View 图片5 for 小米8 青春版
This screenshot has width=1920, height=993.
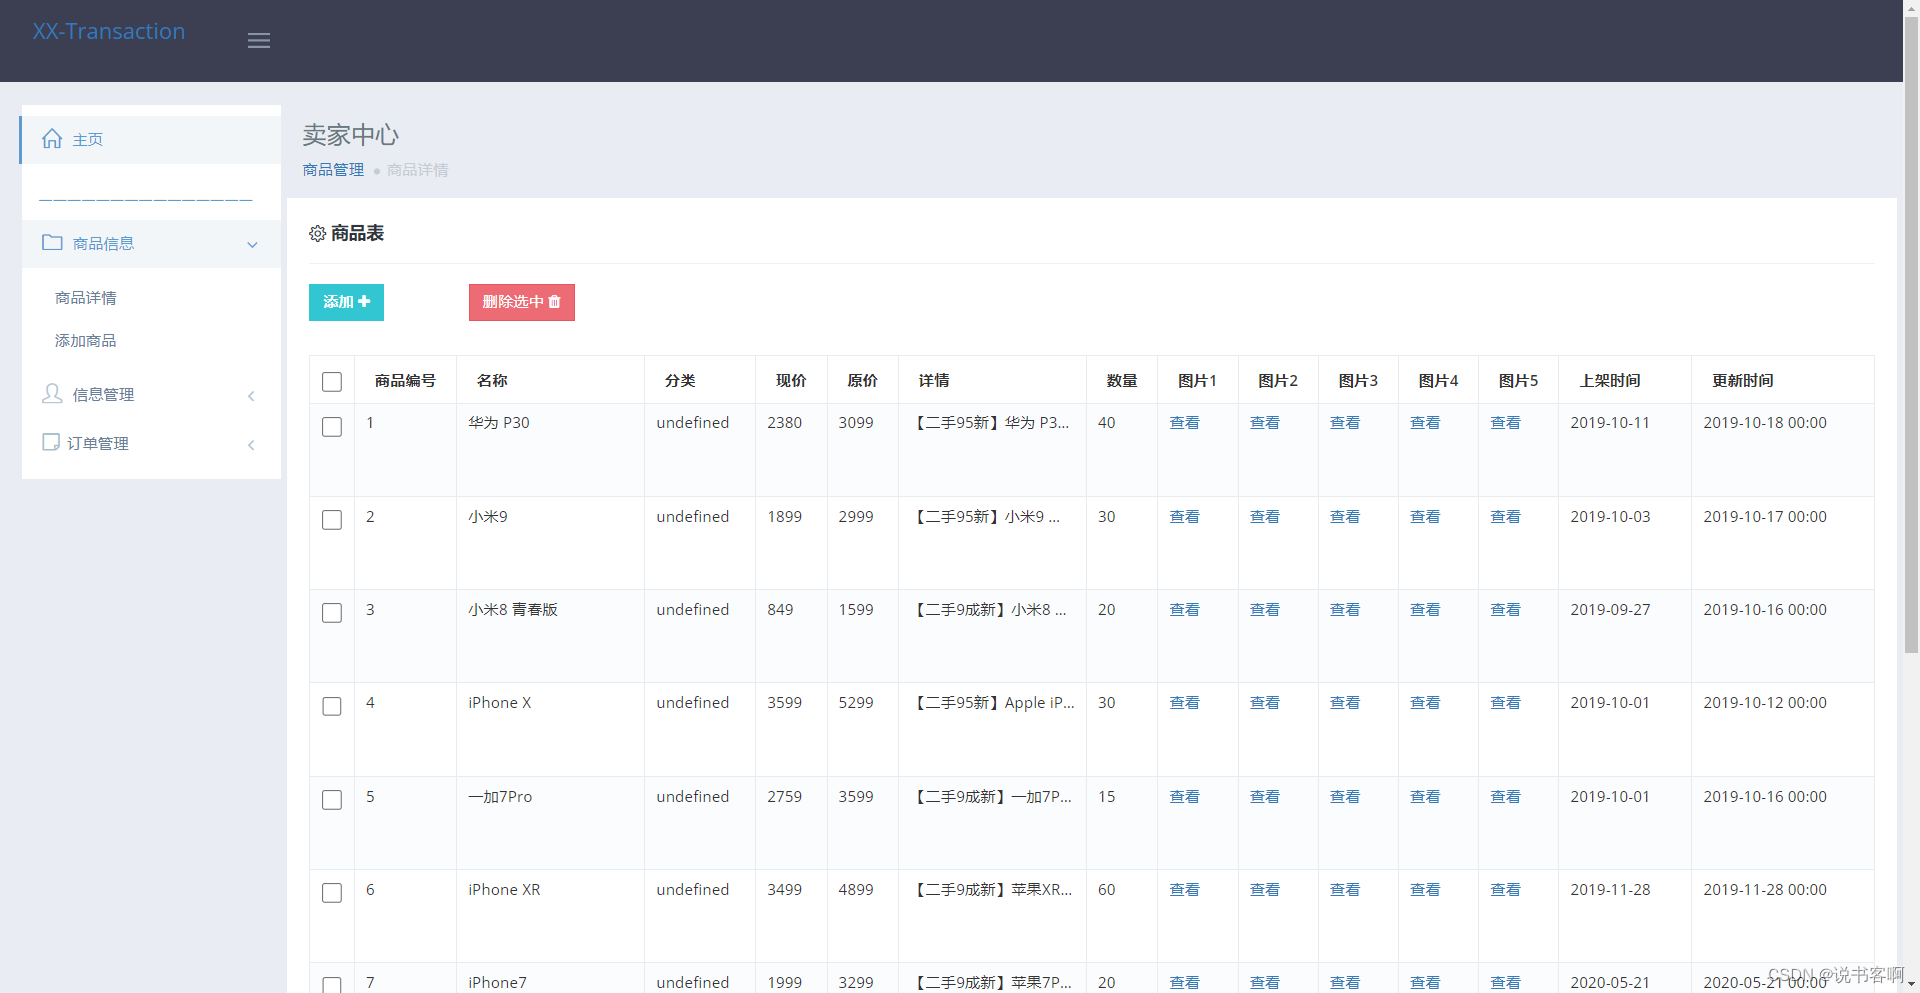click(1505, 610)
